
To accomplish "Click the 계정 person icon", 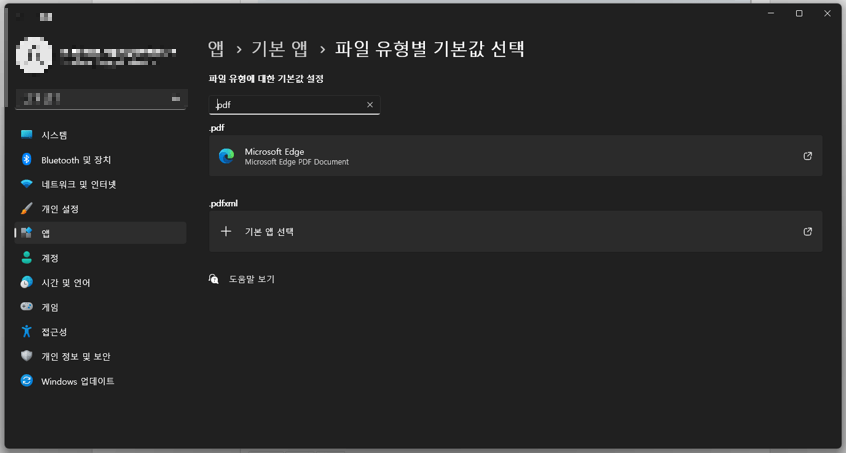I will tap(26, 258).
